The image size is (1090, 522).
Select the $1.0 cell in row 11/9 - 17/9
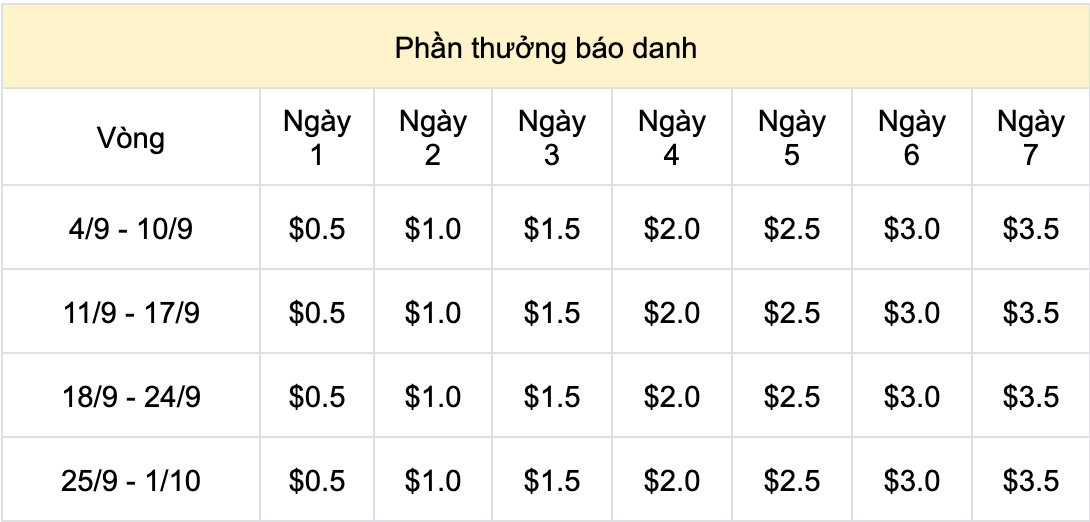[x=433, y=313]
